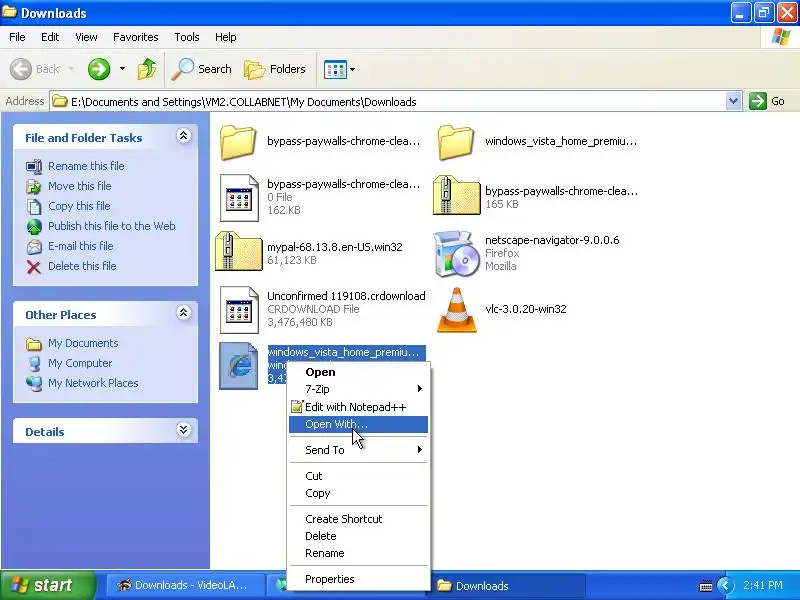
Task: Click Publish this file to the Web
Action: point(112,226)
